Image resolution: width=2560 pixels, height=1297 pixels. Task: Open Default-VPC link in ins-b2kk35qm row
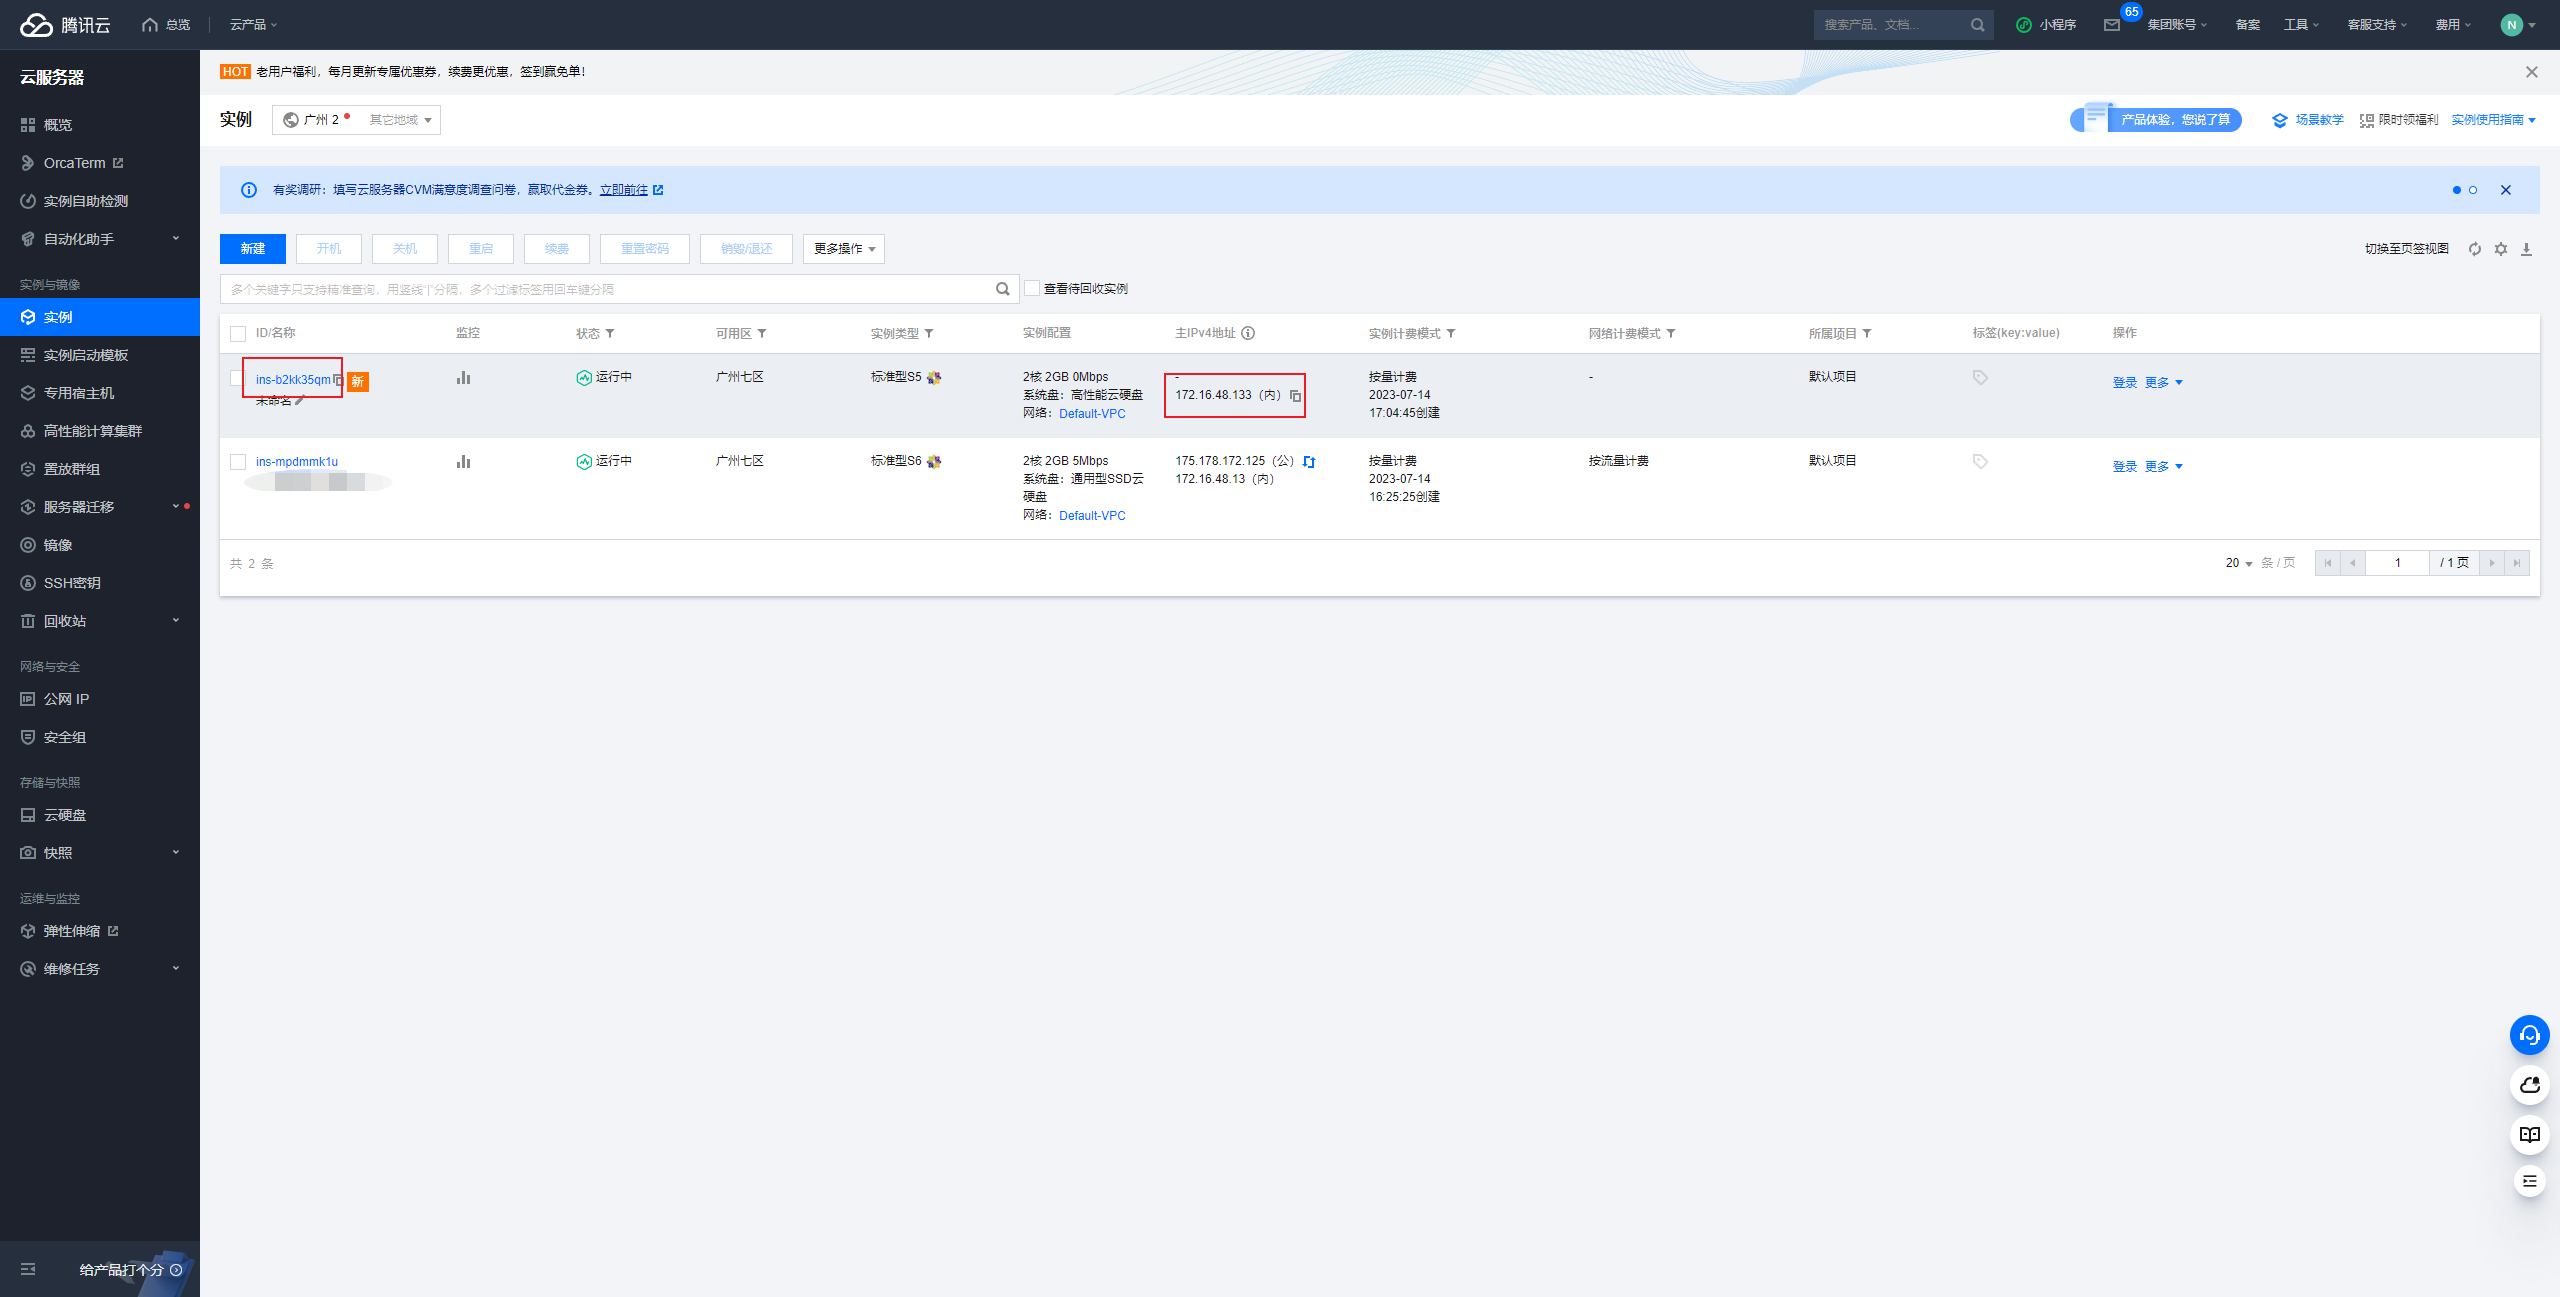(1092, 414)
